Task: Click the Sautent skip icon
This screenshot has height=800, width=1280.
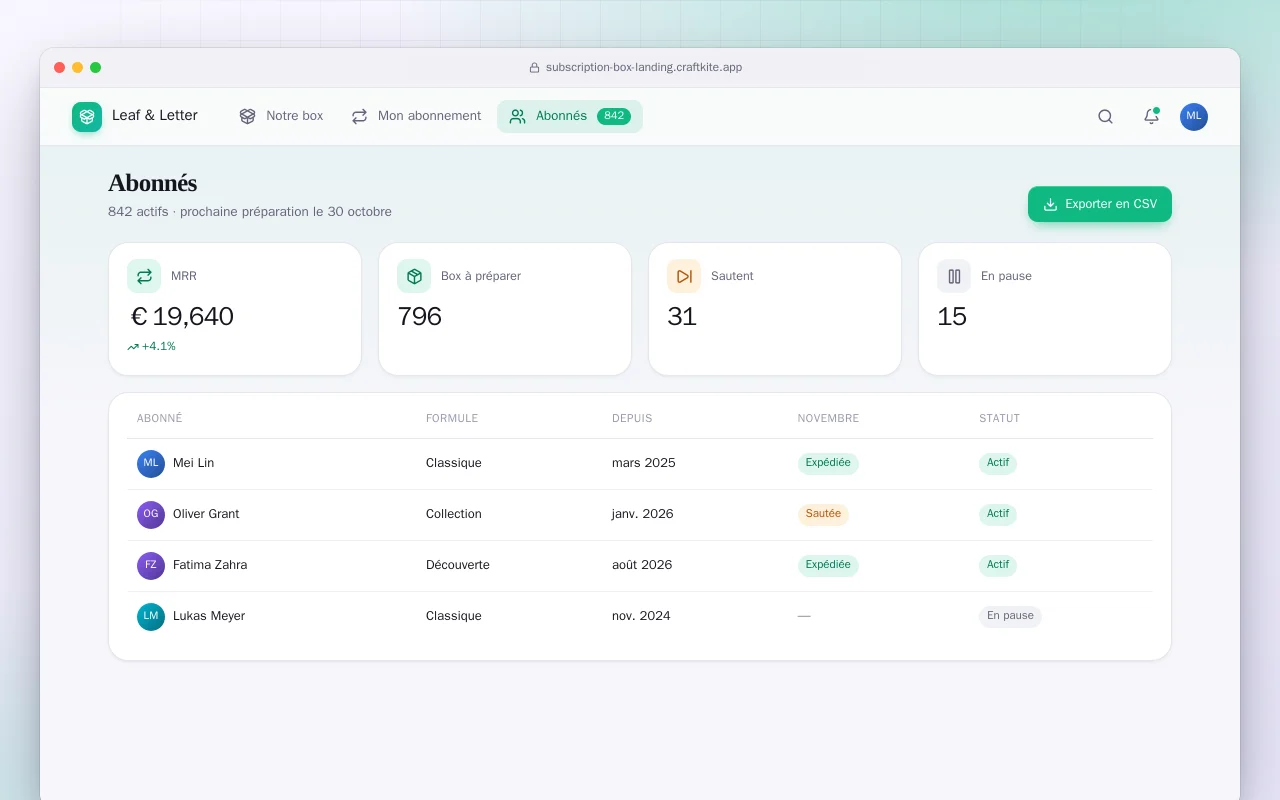Action: 684,276
